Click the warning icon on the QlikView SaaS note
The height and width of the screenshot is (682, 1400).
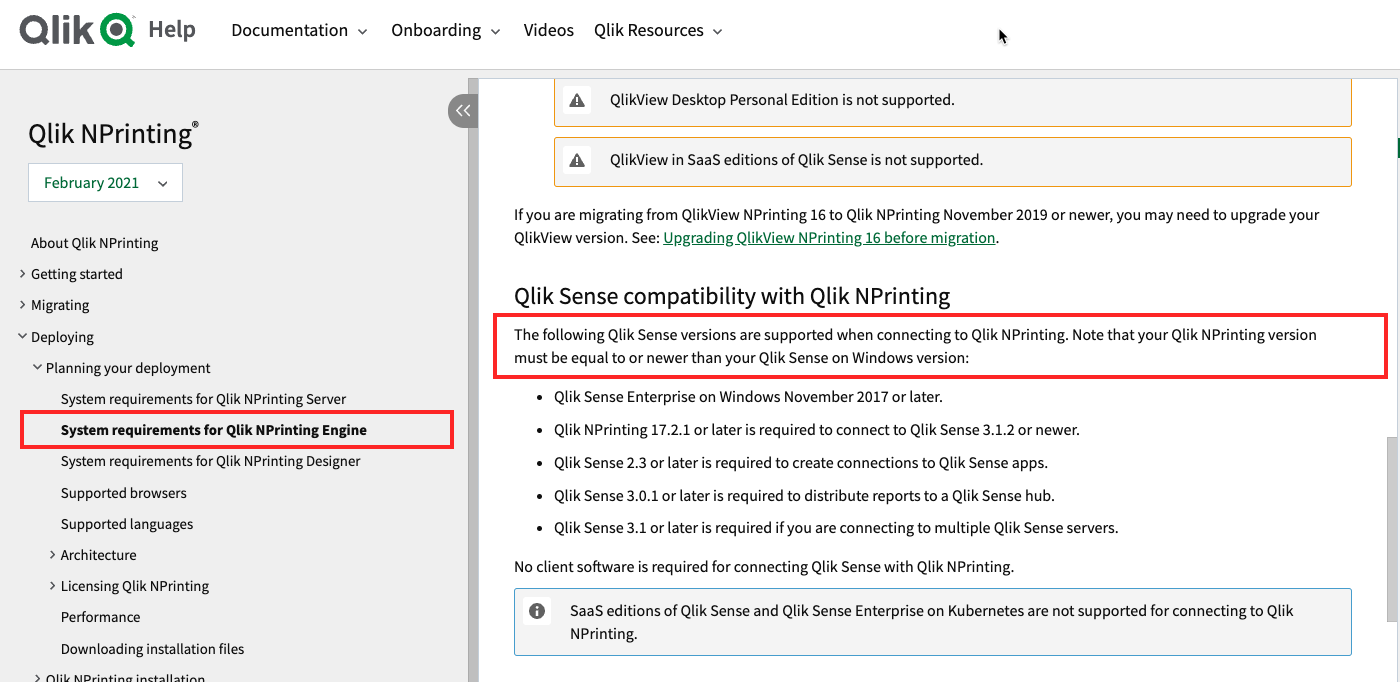click(577, 161)
